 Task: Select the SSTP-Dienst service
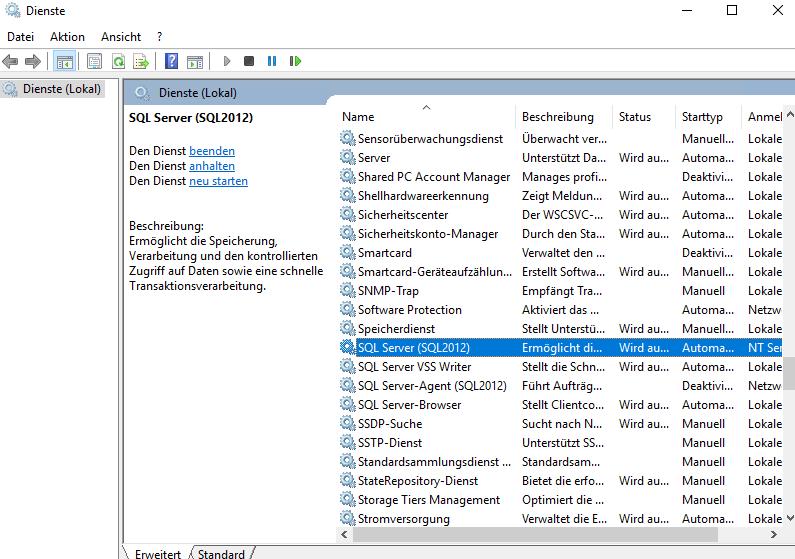560,442
